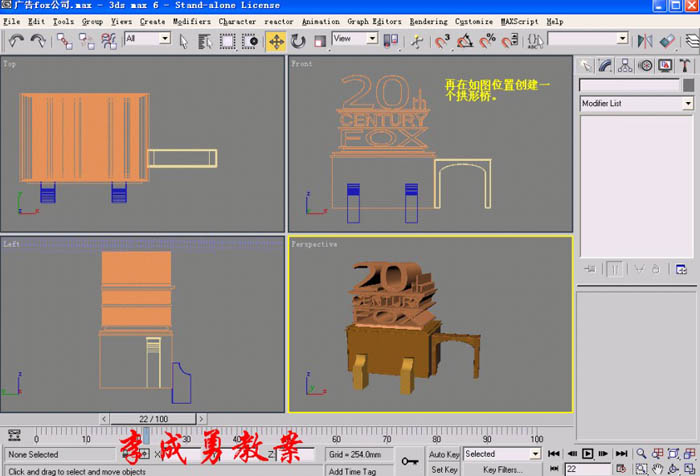Click the Align tool icon
This screenshot has width=700, height=476.
(667, 41)
